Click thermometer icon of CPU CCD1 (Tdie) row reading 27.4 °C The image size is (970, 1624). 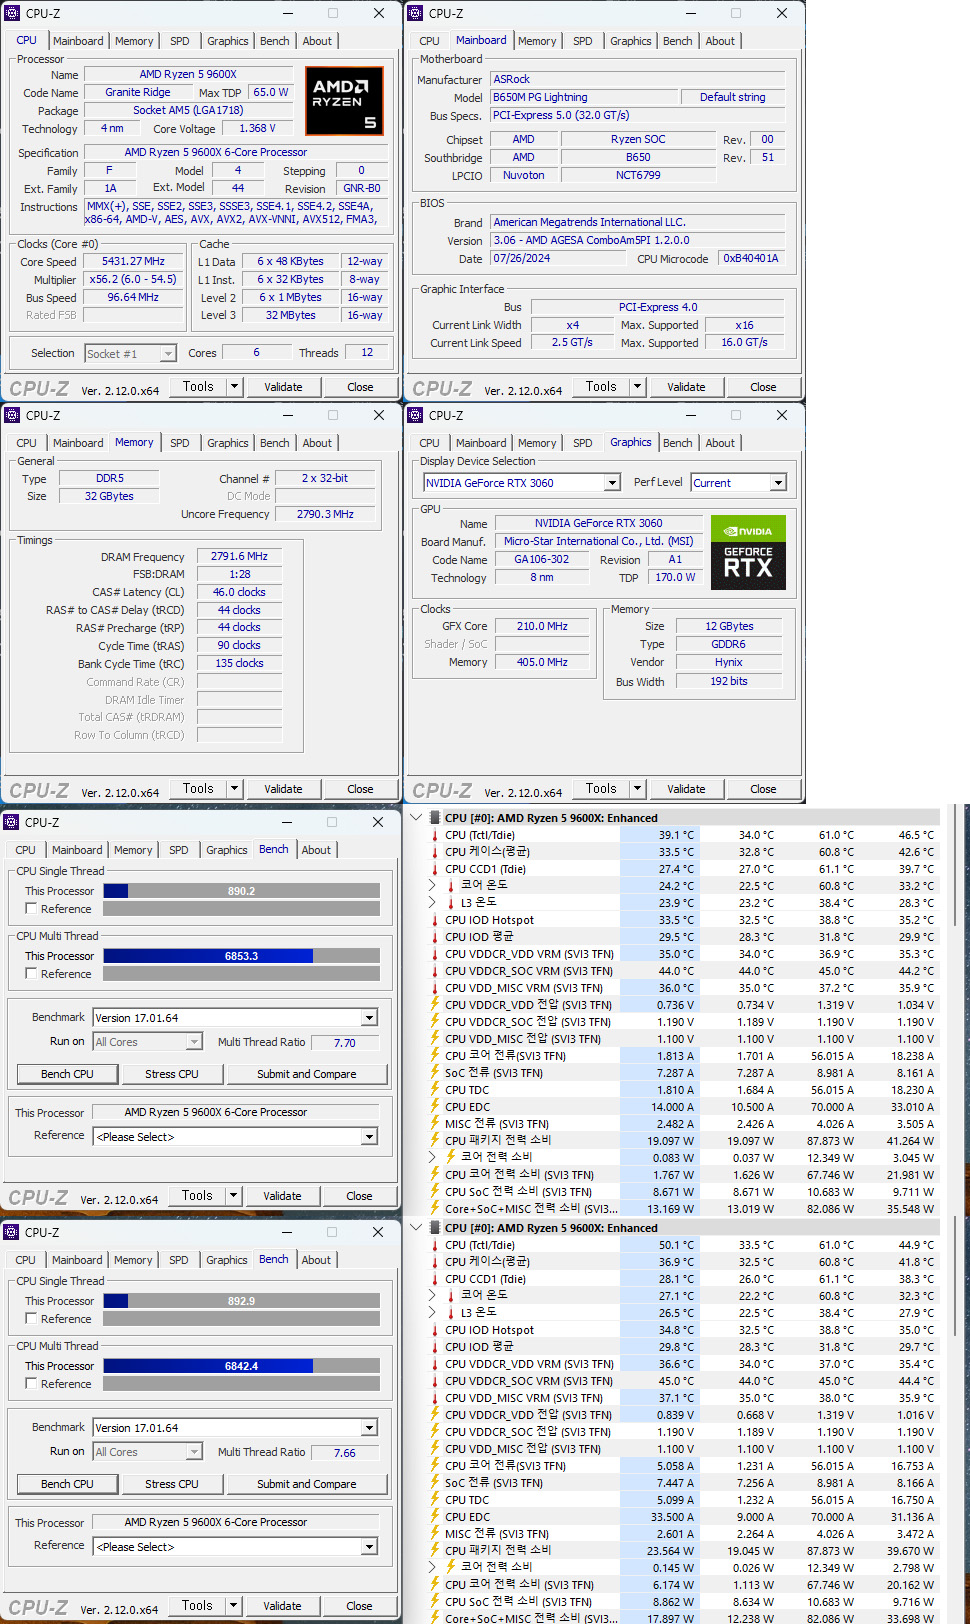435,869
